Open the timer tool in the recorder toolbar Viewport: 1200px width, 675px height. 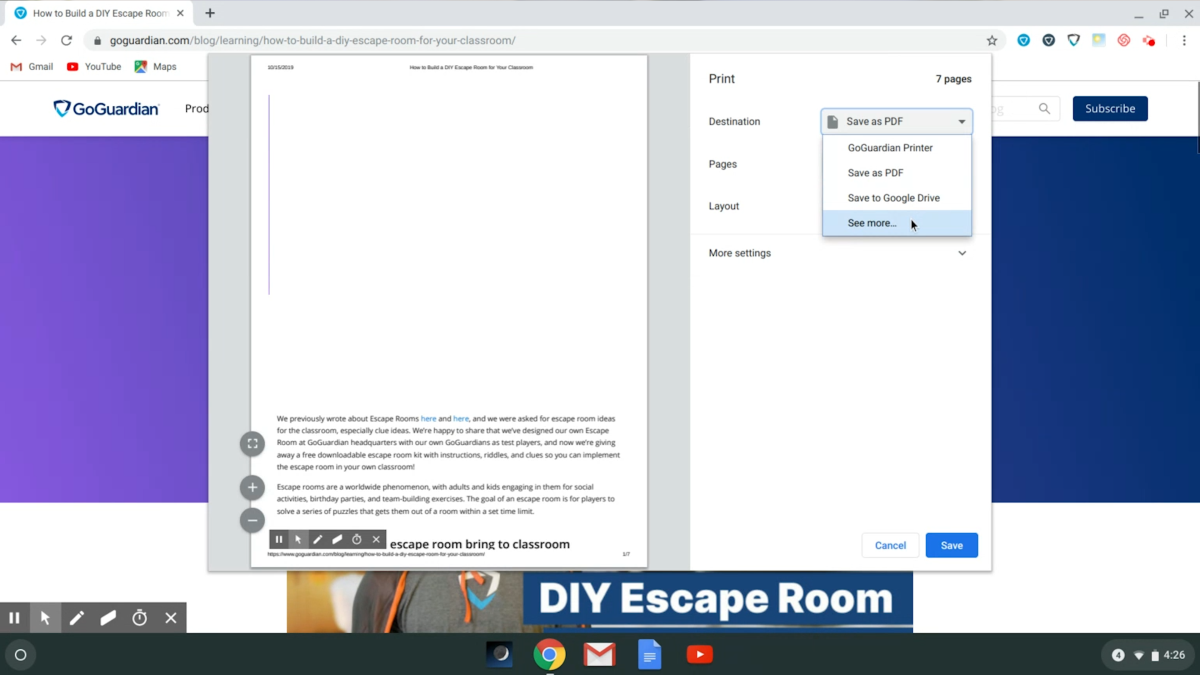(x=140, y=618)
